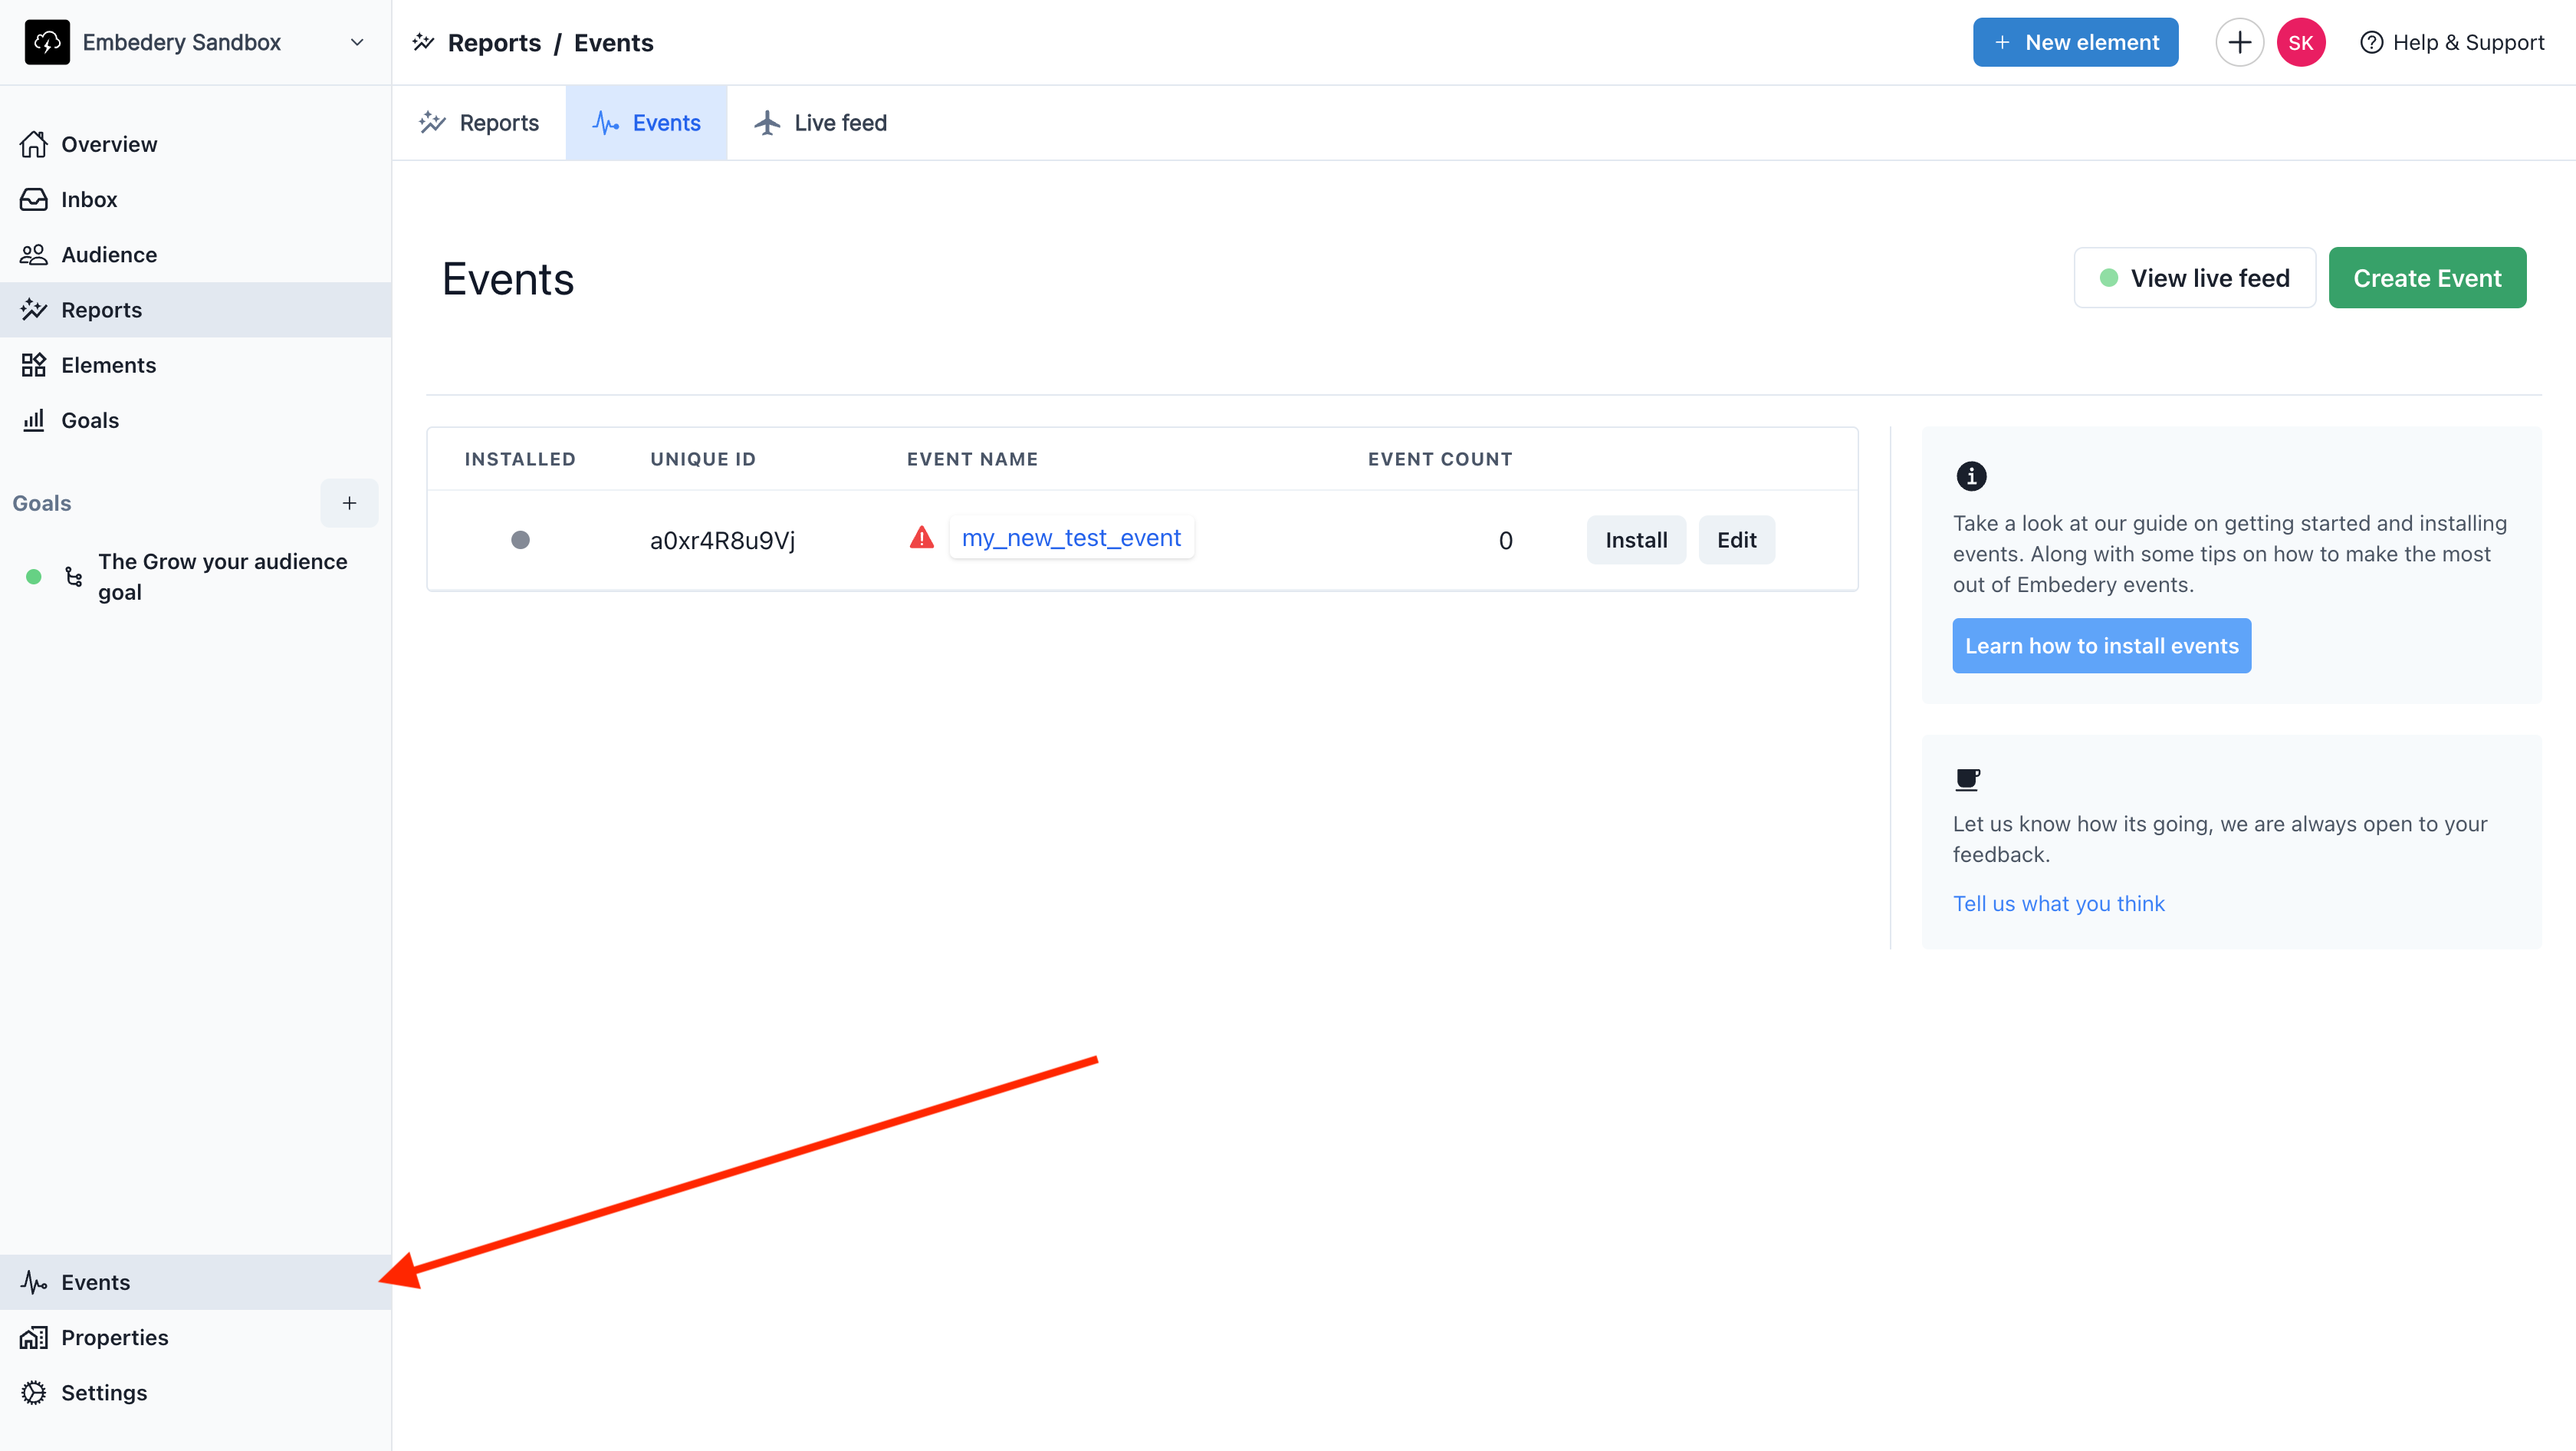Image resolution: width=2576 pixels, height=1451 pixels.
Task: Click the breadcrumb sparkle icon in header
Action: click(424, 42)
